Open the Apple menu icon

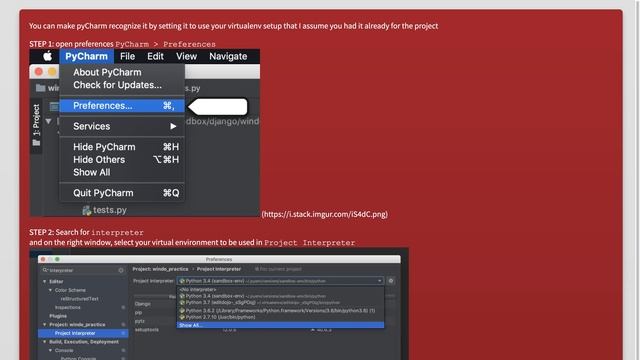tap(48, 56)
